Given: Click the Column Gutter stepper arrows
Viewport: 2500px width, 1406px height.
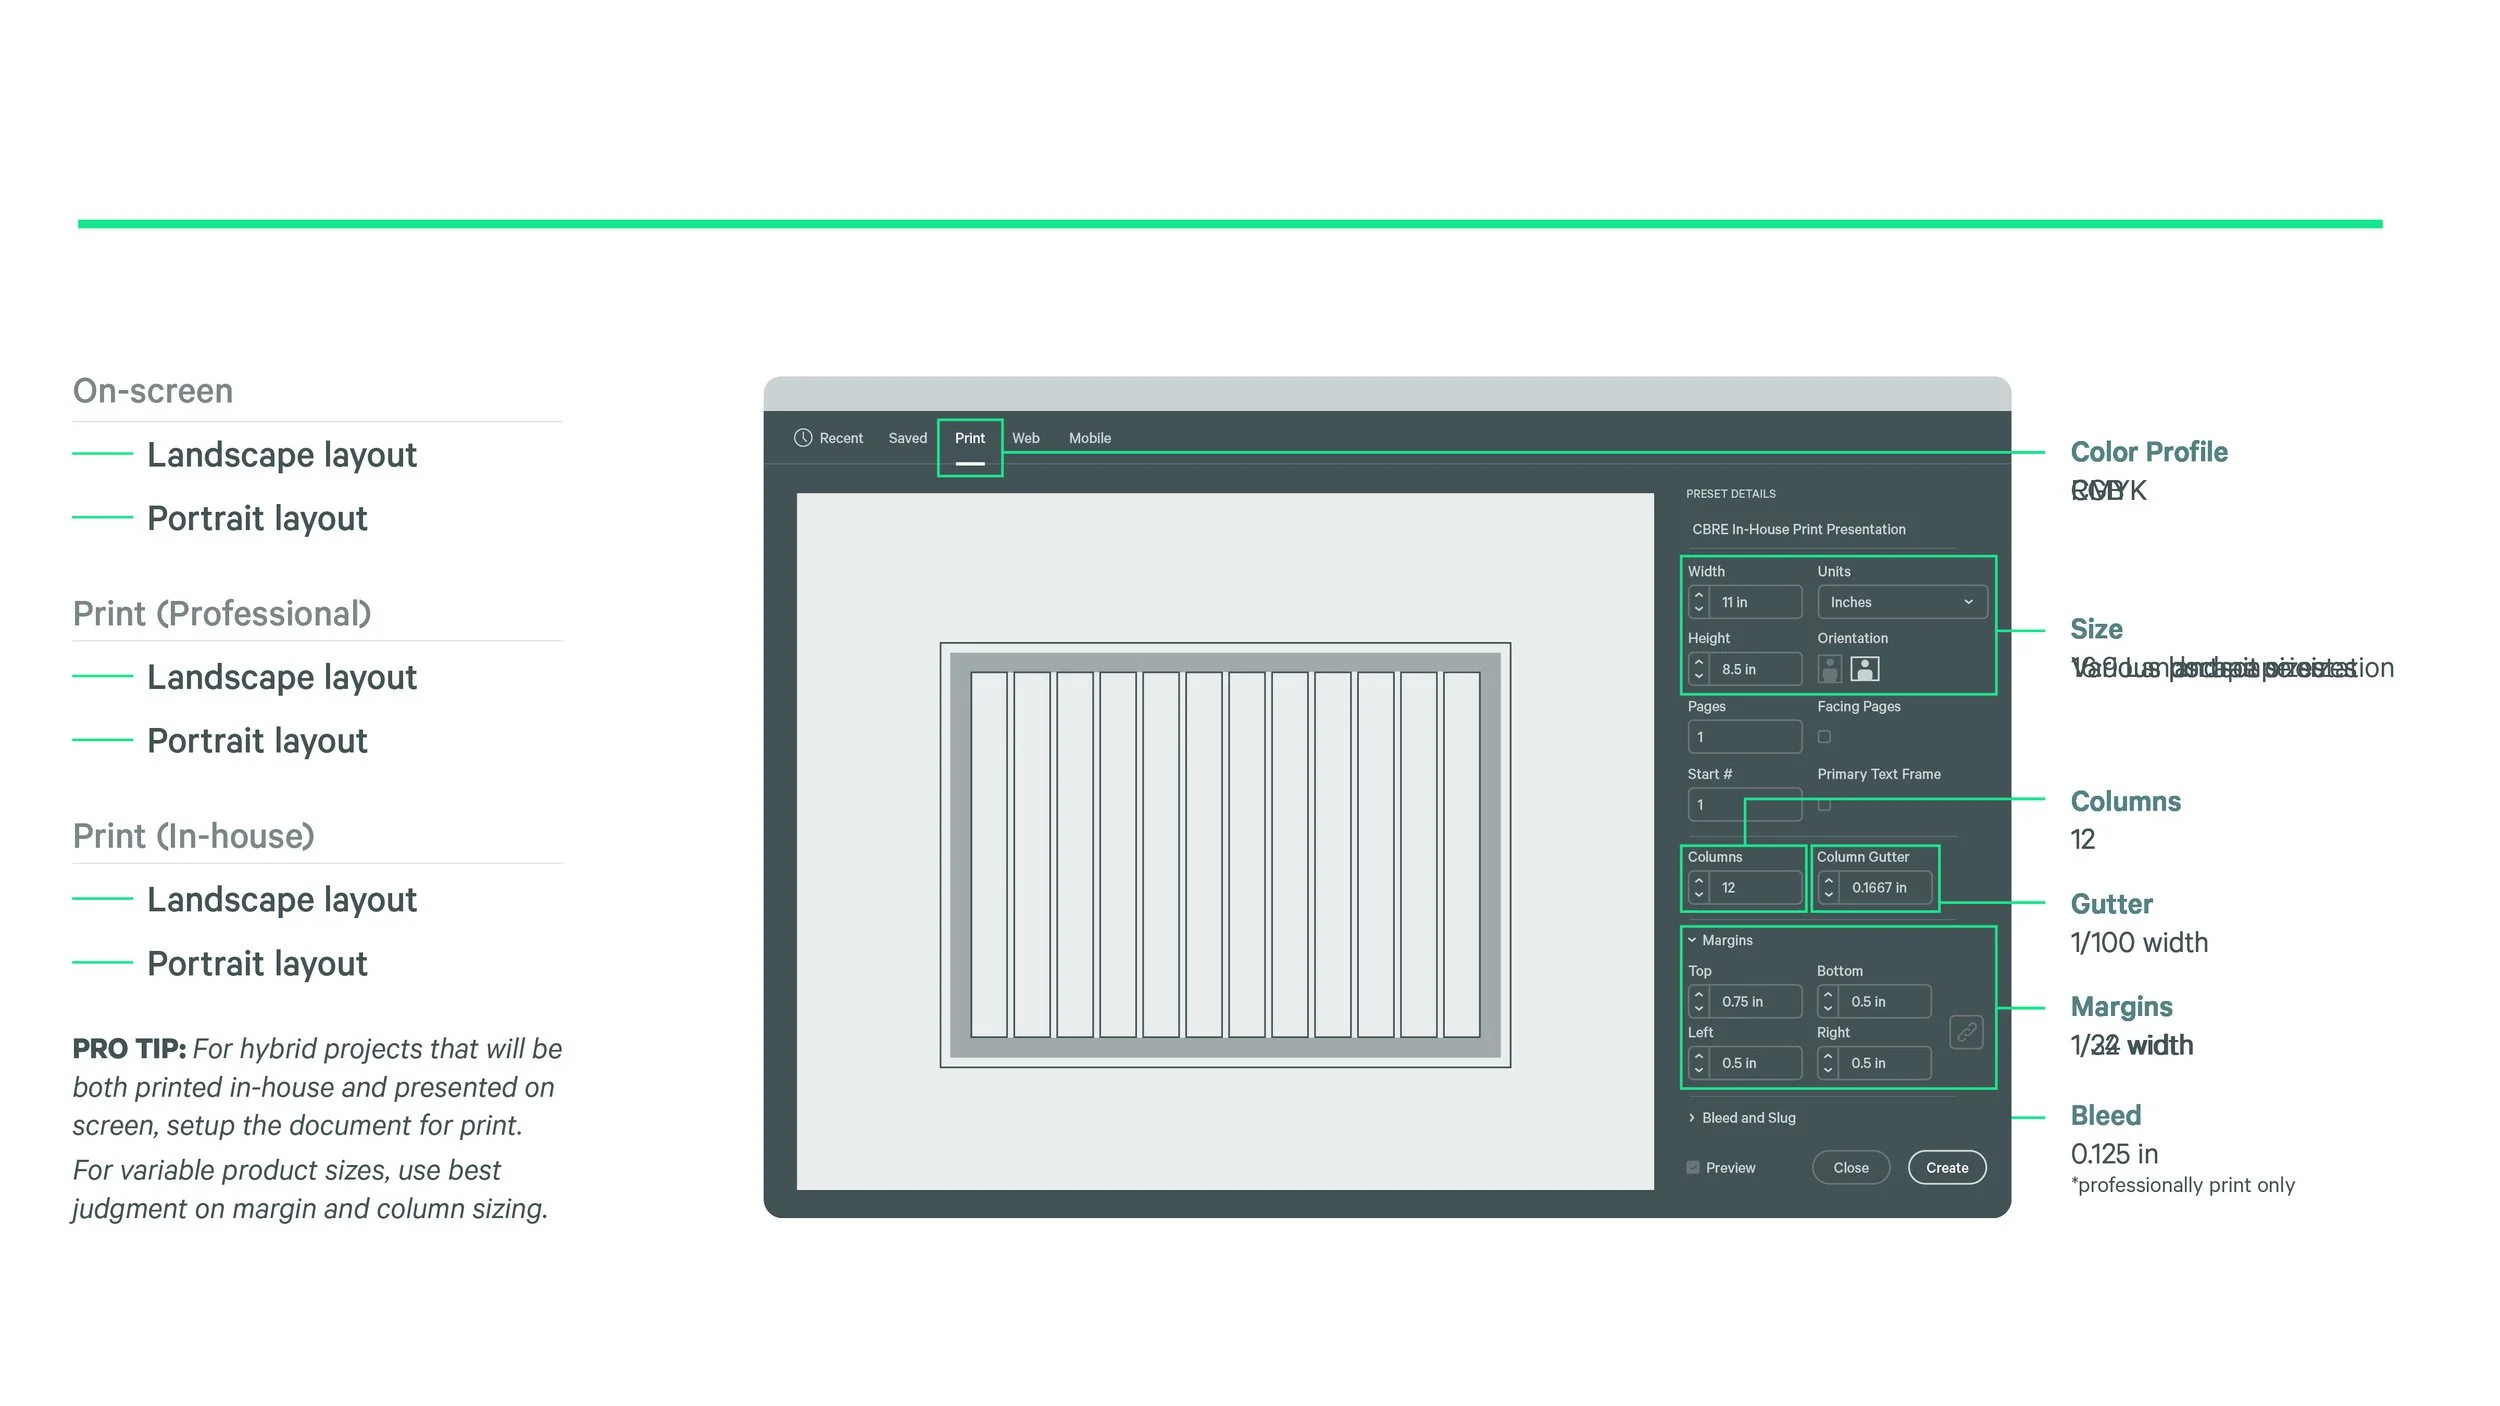Looking at the screenshot, I should click(x=1828, y=887).
